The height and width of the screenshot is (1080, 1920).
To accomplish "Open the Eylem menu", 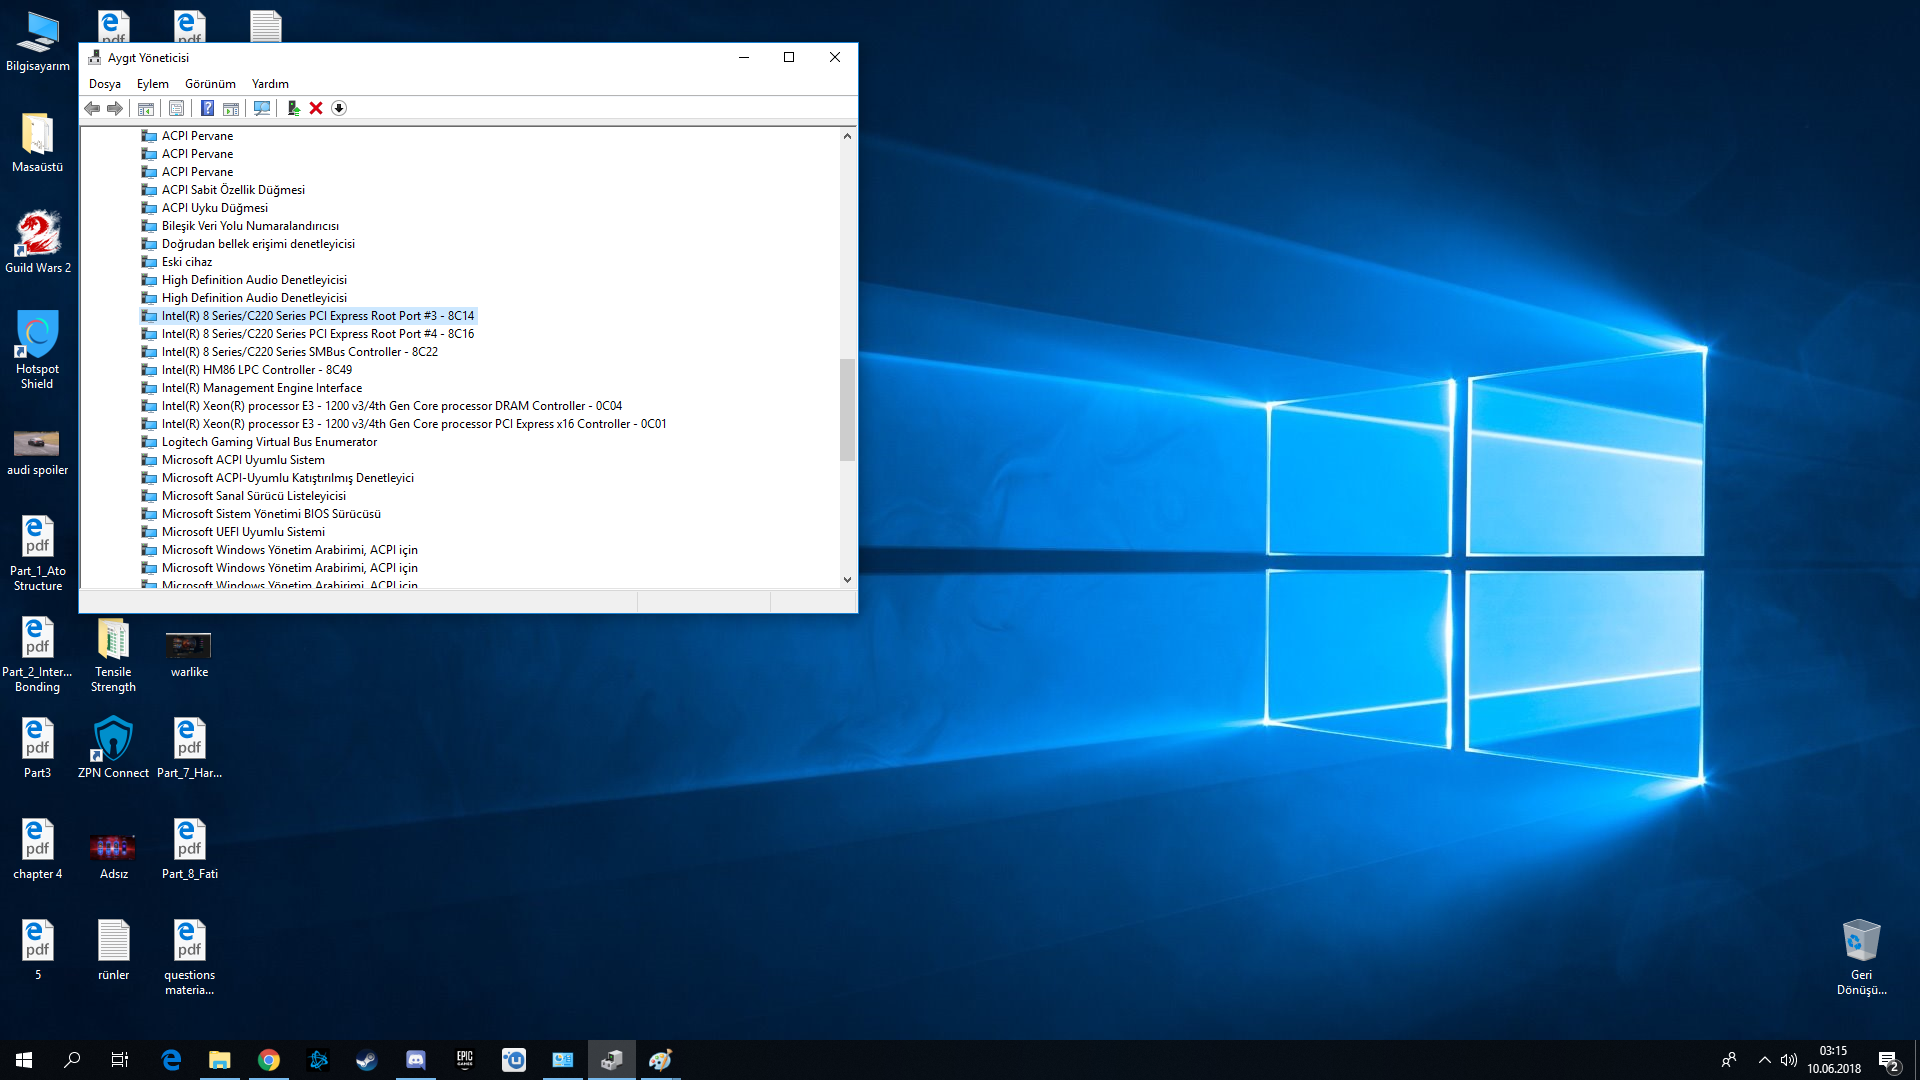I will coord(152,84).
